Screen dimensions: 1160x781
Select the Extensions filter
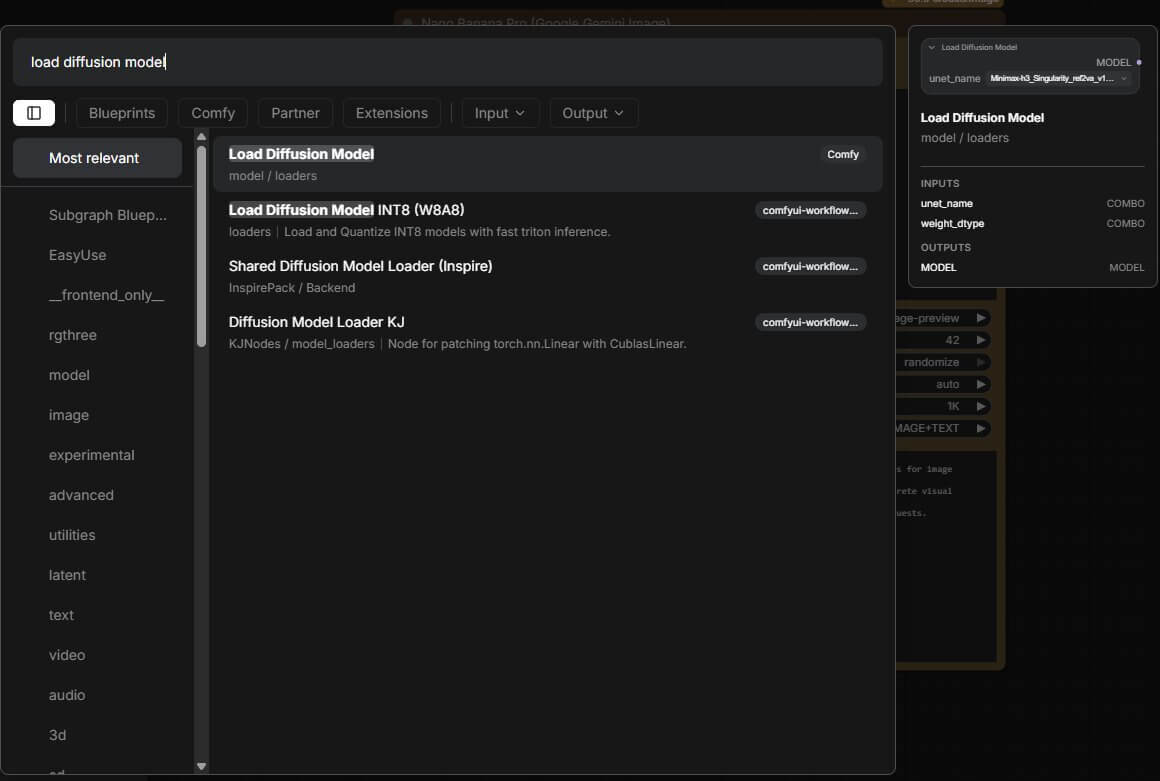click(391, 113)
